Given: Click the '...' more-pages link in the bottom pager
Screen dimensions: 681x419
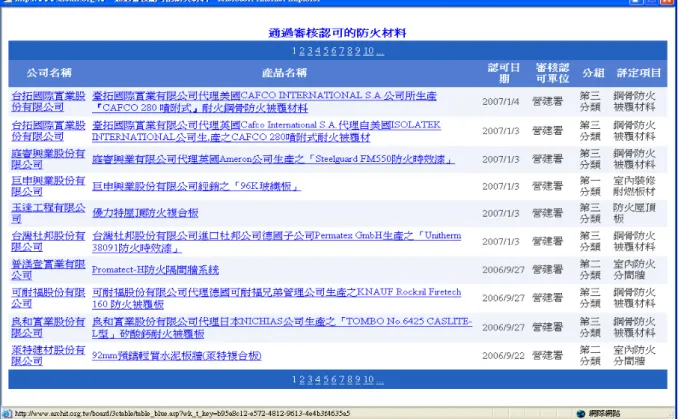Looking at the screenshot, I should click(x=380, y=379).
